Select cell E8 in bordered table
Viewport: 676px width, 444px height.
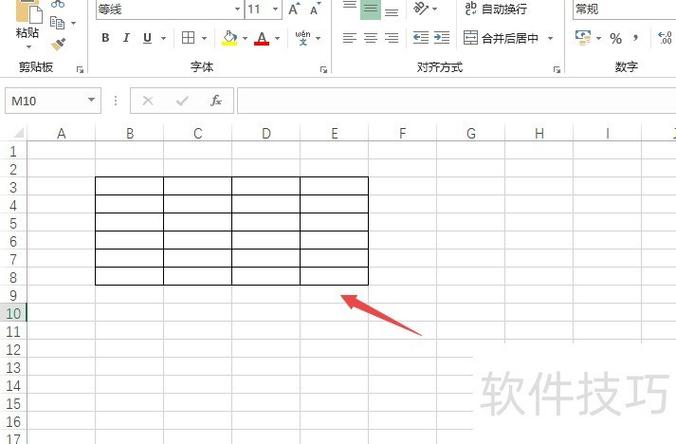334,276
